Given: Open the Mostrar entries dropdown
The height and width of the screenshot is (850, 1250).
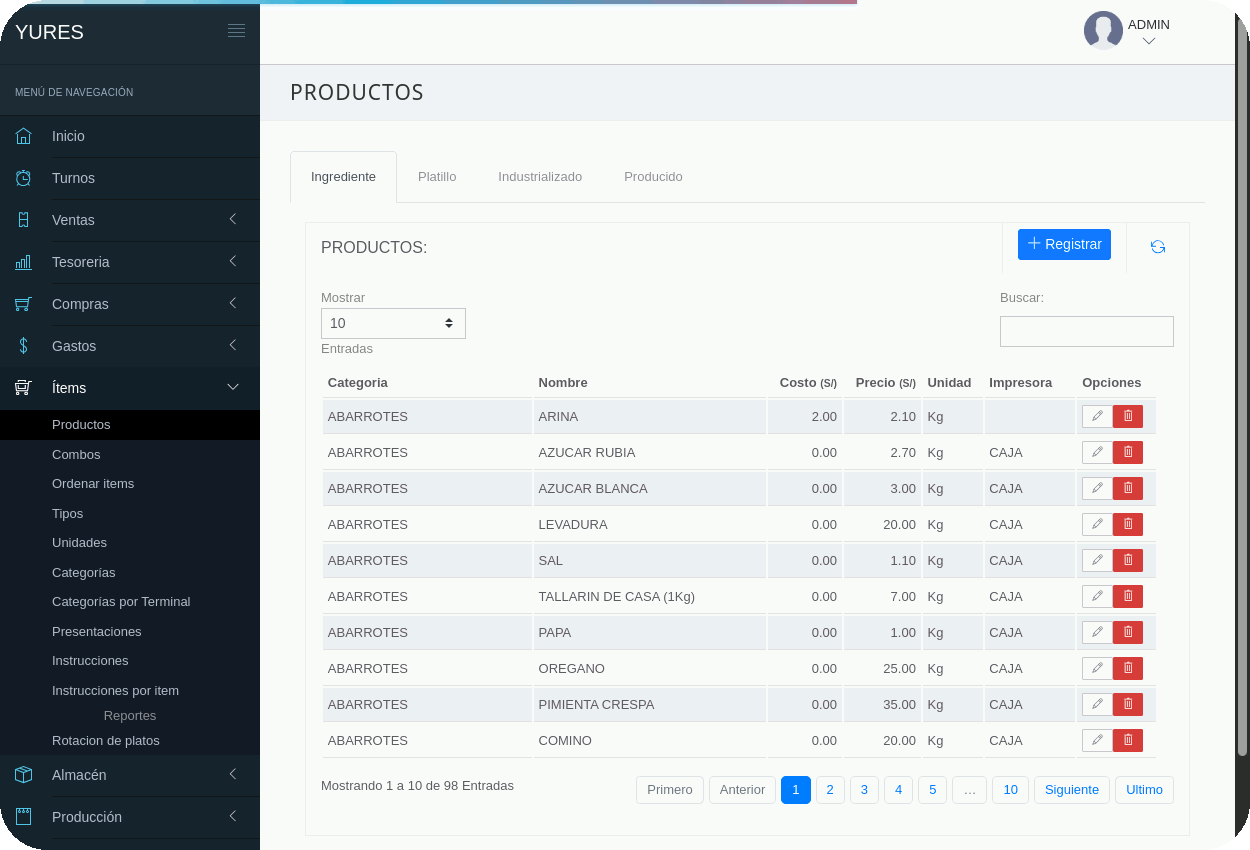Looking at the screenshot, I should point(393,323).
